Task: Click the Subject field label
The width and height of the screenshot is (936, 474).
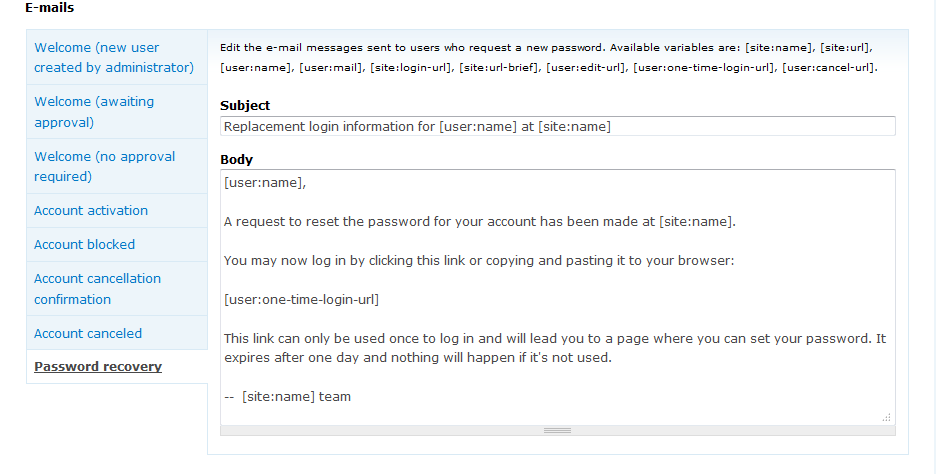Action: [245, 106]
